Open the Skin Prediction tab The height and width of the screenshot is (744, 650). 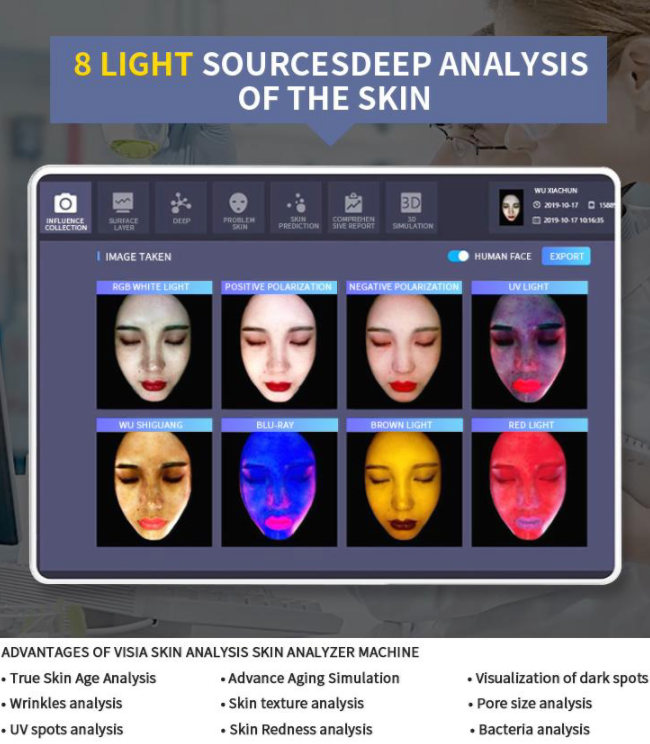(x=296, y=208)
